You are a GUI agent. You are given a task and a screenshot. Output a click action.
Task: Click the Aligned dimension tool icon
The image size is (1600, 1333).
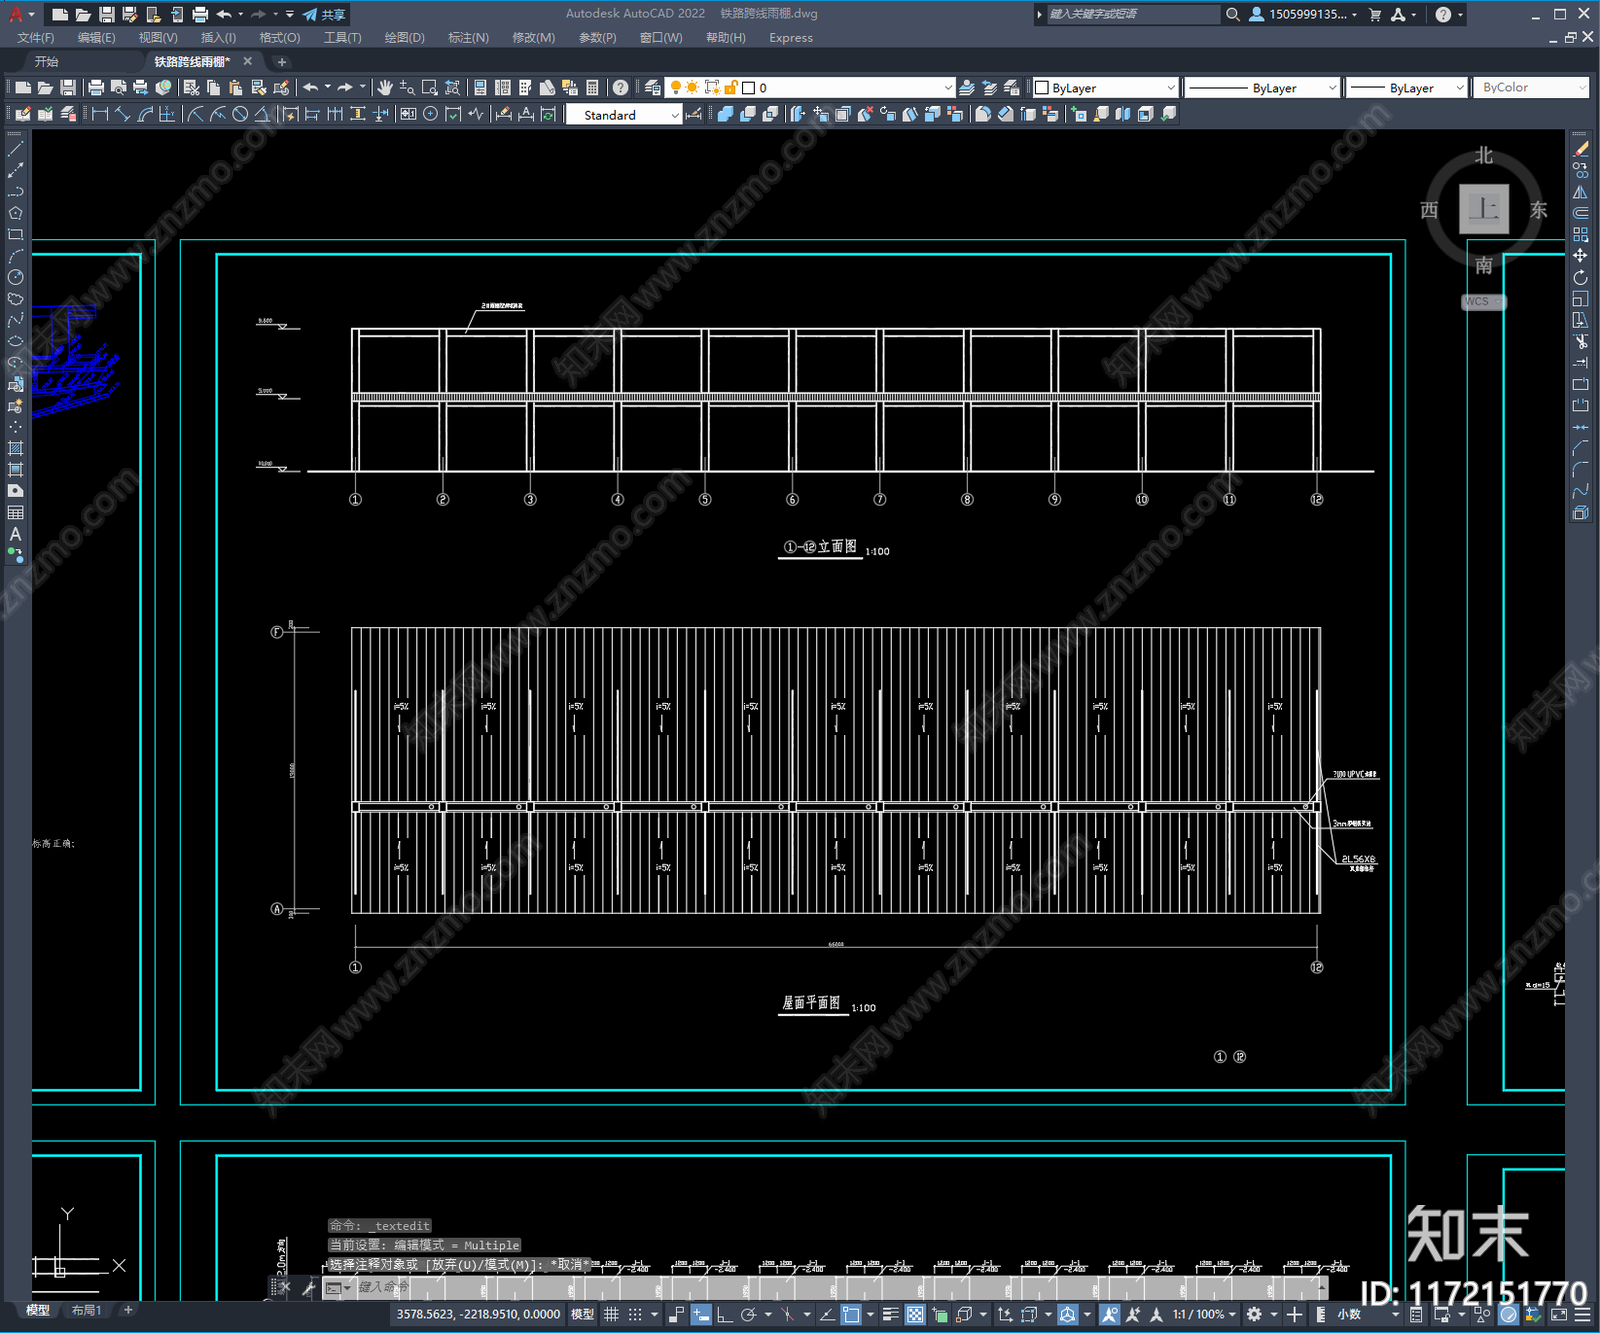click(122, 114)
